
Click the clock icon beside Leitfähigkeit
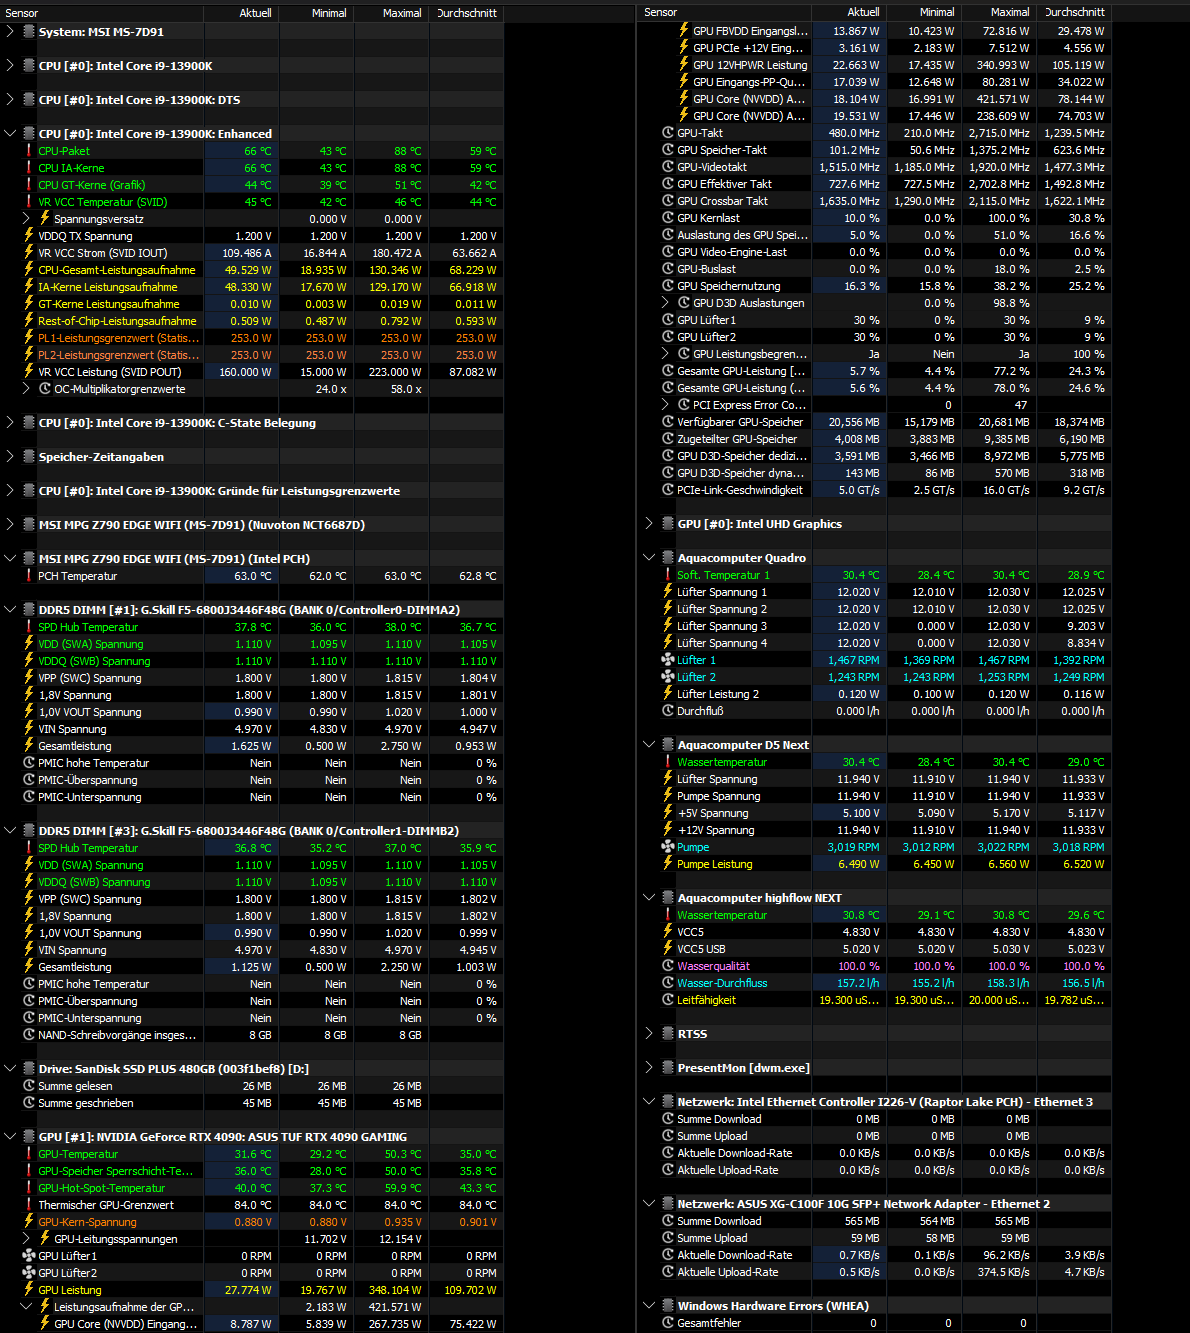click(x=668, y=1000)
